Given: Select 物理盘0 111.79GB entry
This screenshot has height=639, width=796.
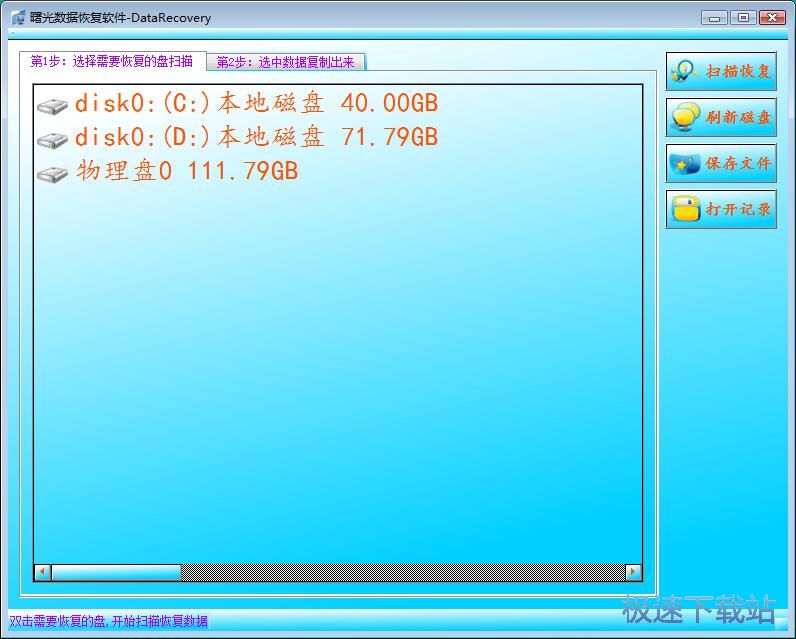Looking at the screenshot, I should (187, 171).
